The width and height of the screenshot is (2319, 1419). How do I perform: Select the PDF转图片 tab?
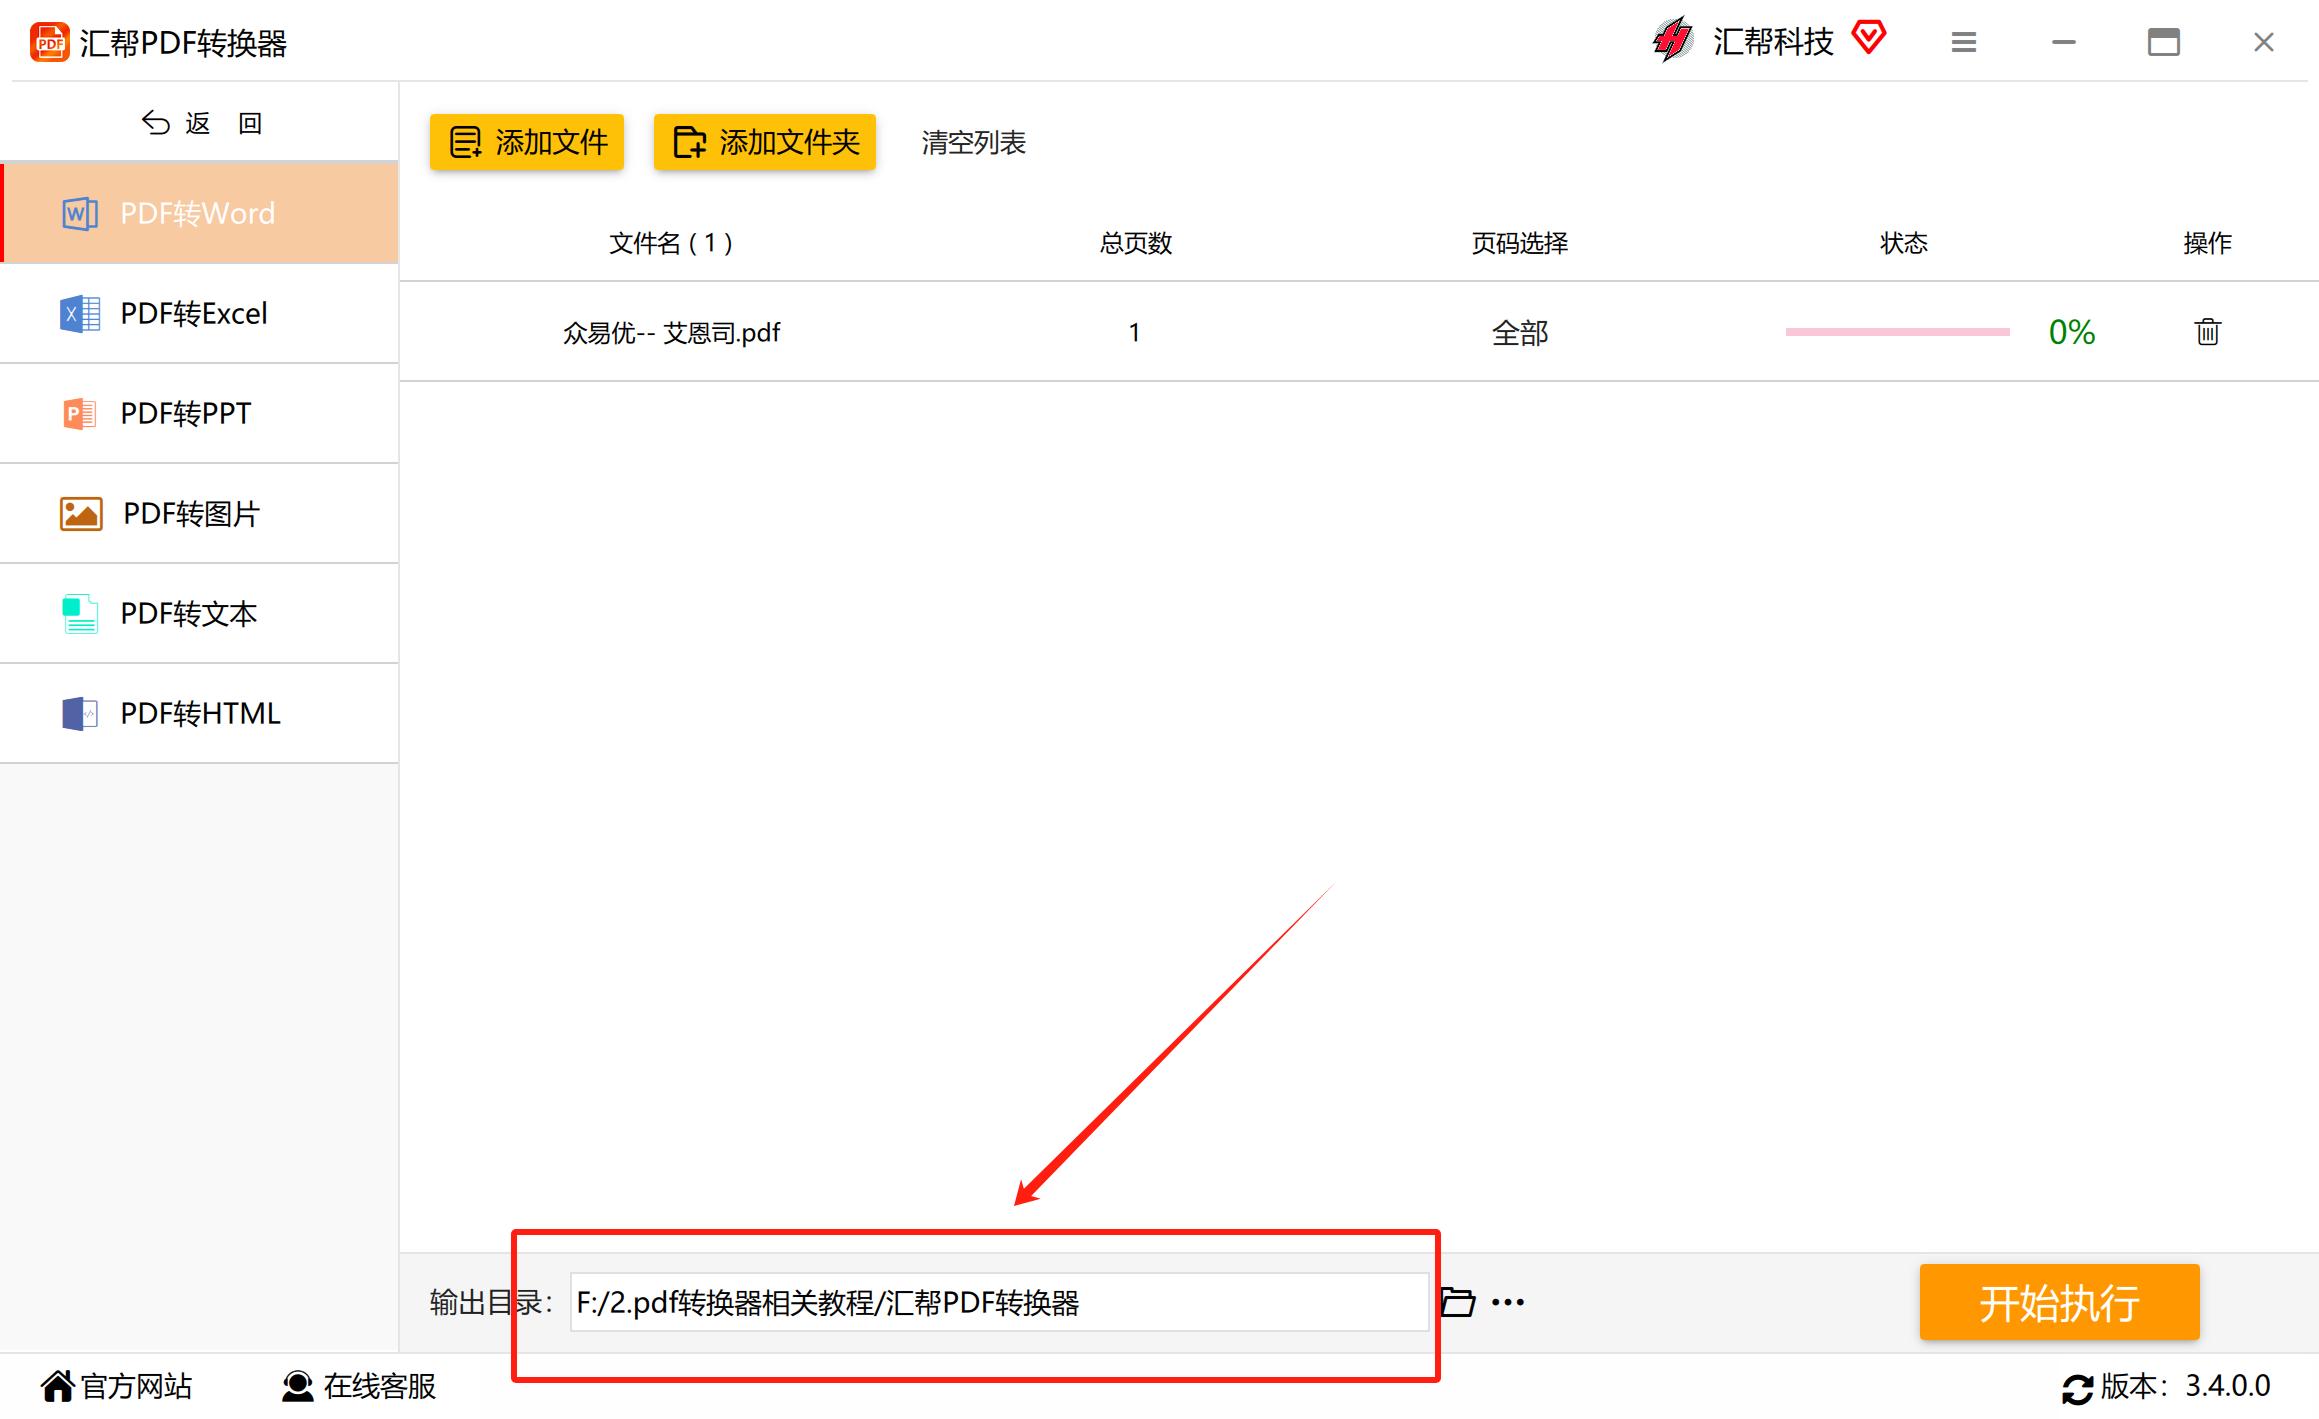(200, 513)
